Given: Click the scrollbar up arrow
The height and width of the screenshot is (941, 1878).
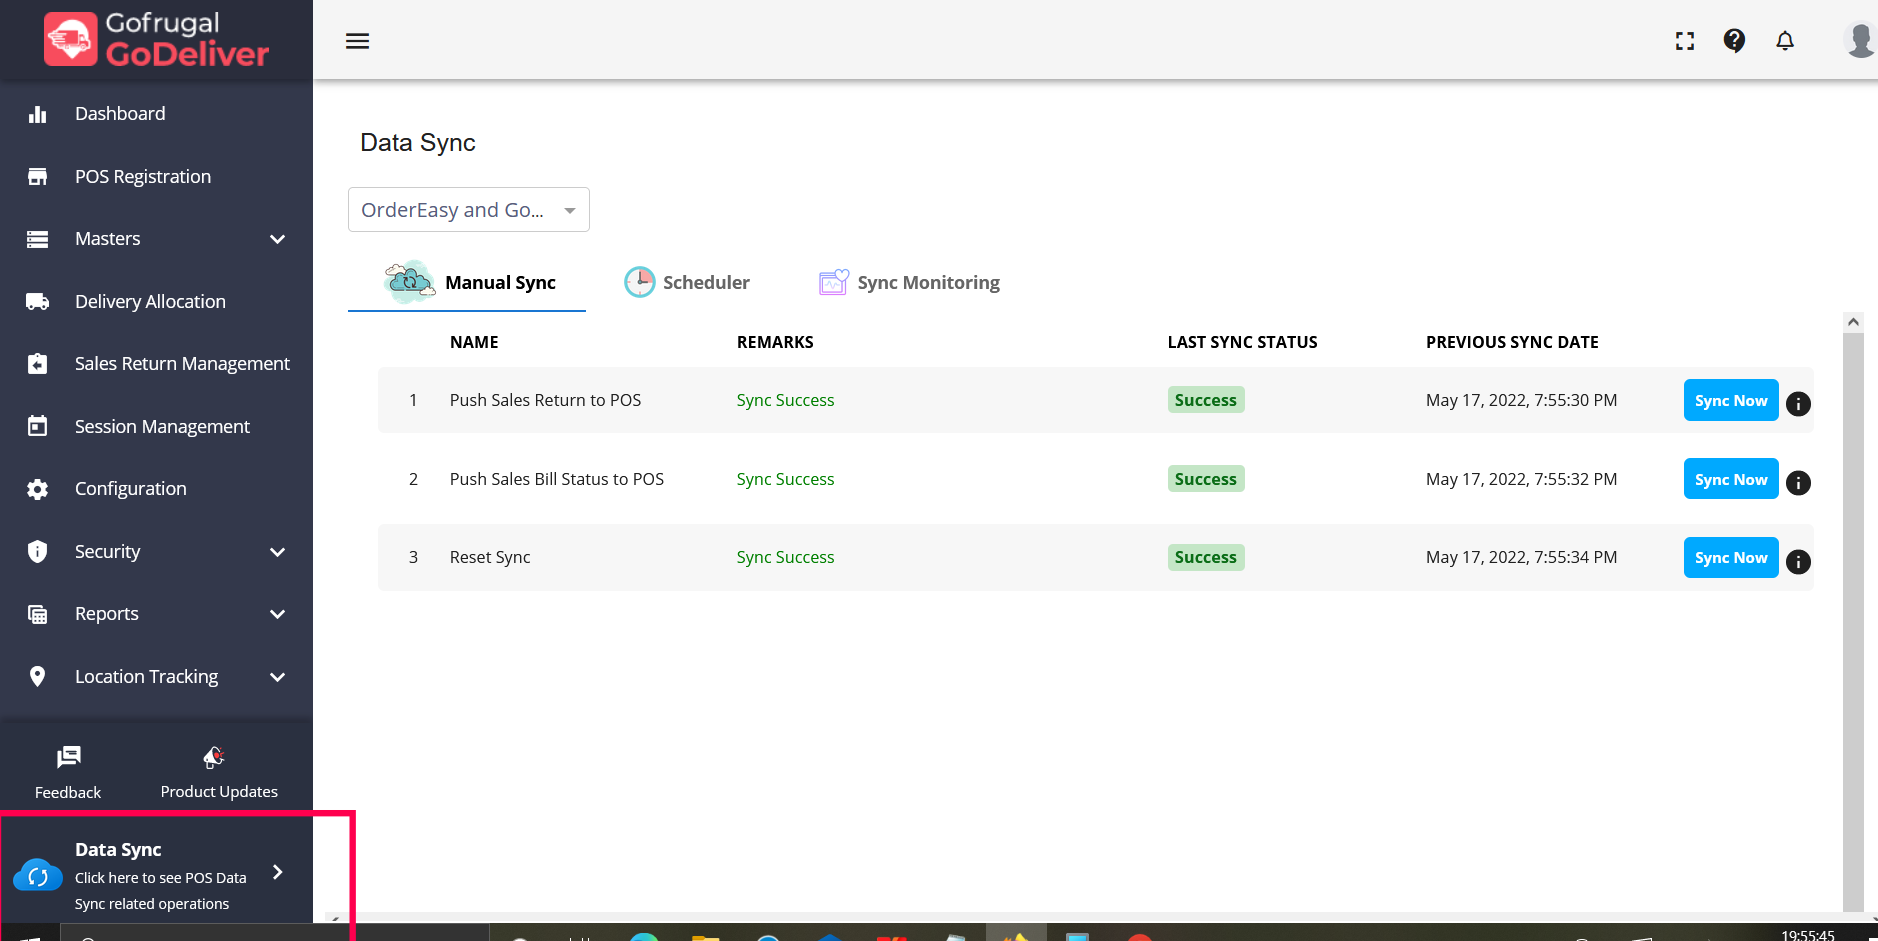Looking at the screenshot, I should (1853, 322).
